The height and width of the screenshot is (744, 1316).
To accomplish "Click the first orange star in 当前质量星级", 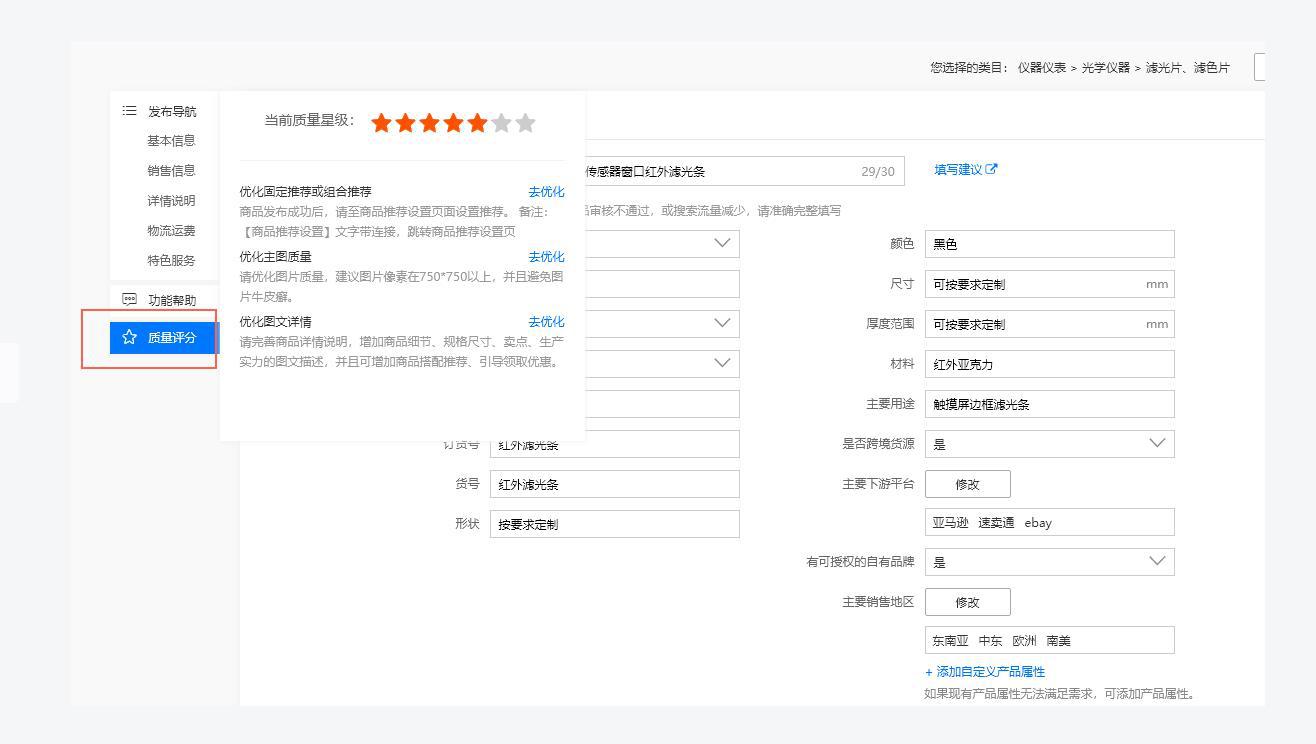I will 381,122.
